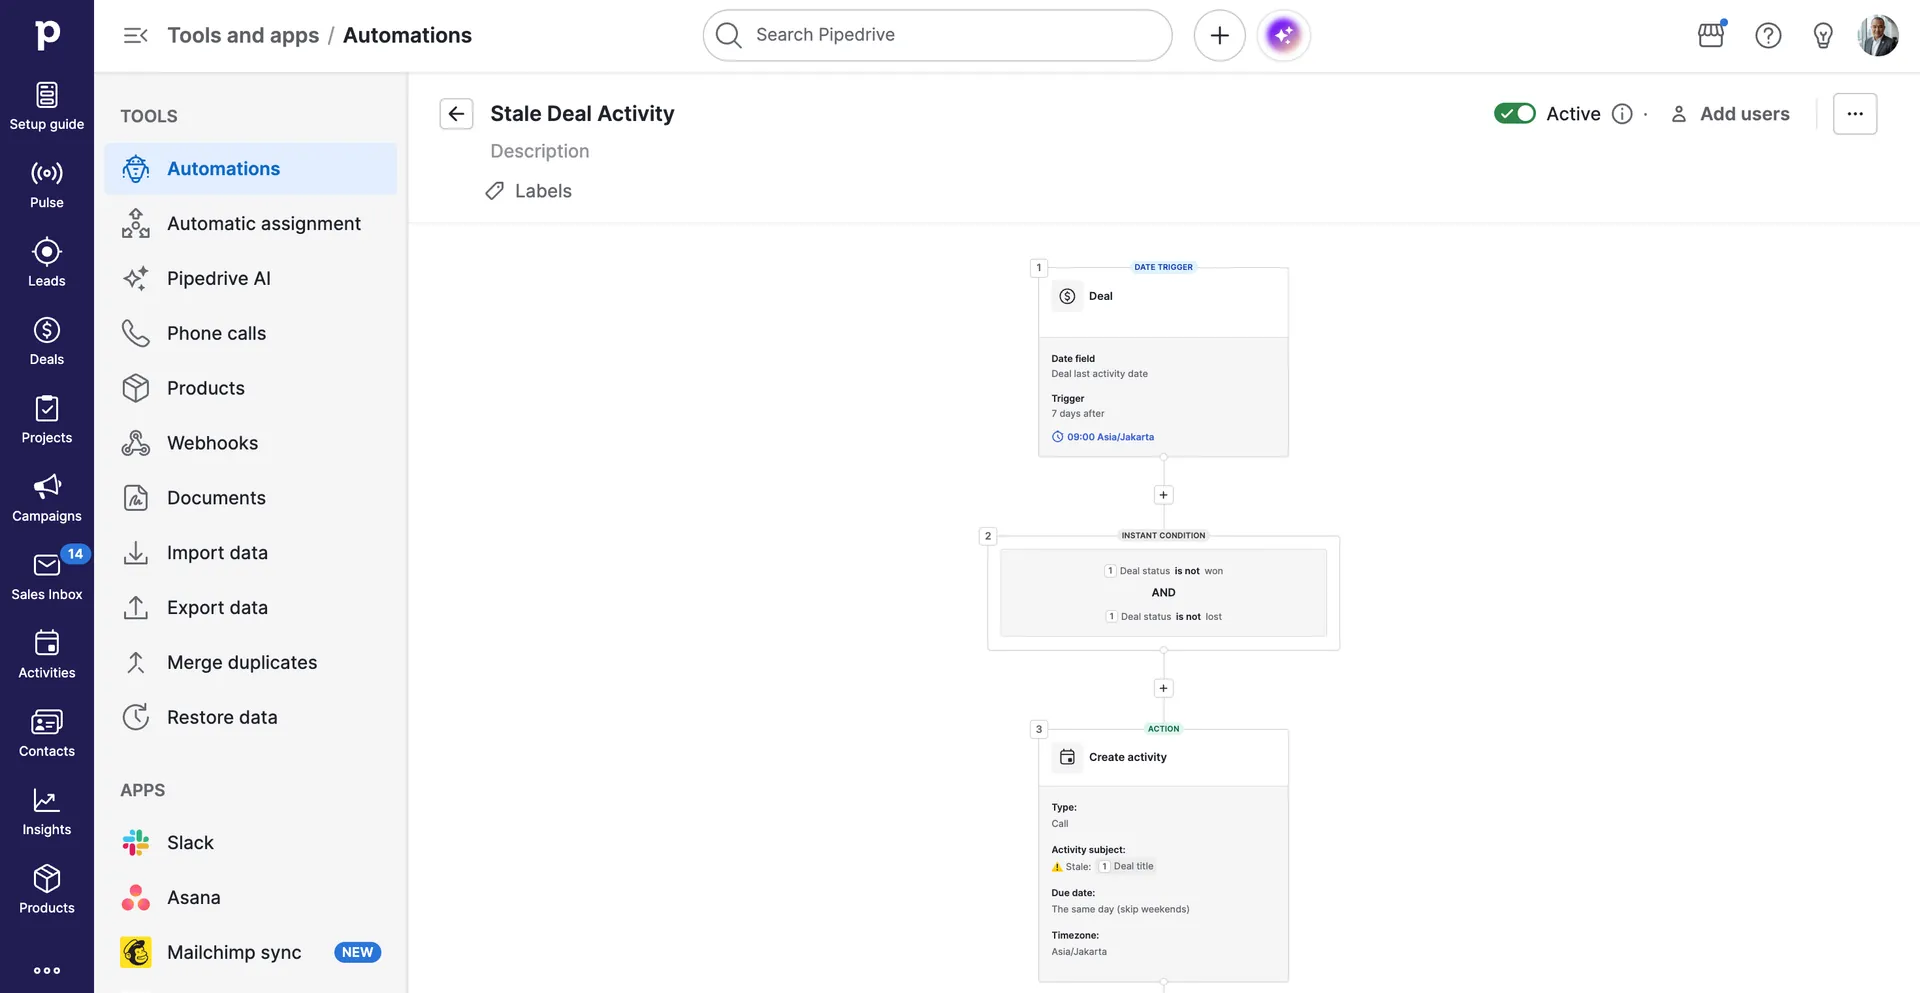This screenshot has height=993, width=1920.
Task: Select Automations in the Tools list
Action: click(x=223, y=168)
